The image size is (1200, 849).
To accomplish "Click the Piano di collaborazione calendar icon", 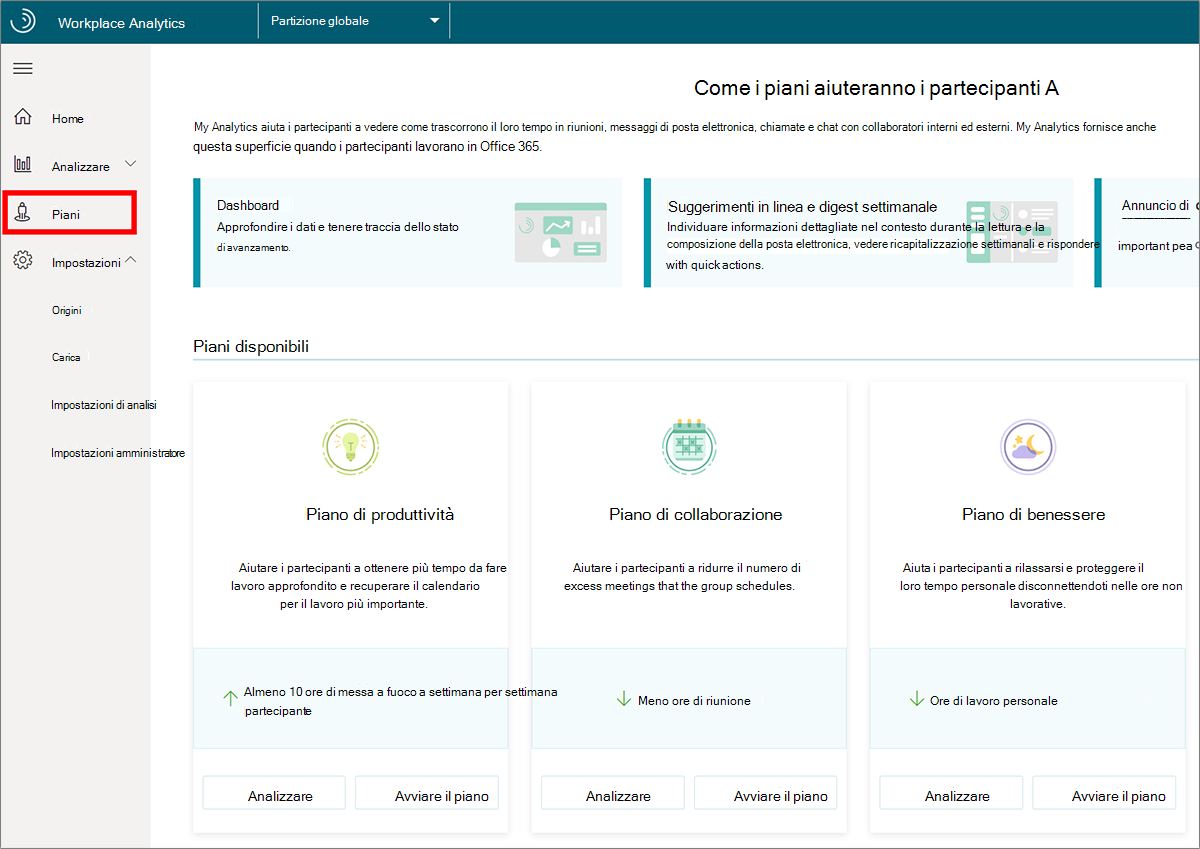I will [x=689, y=446].
